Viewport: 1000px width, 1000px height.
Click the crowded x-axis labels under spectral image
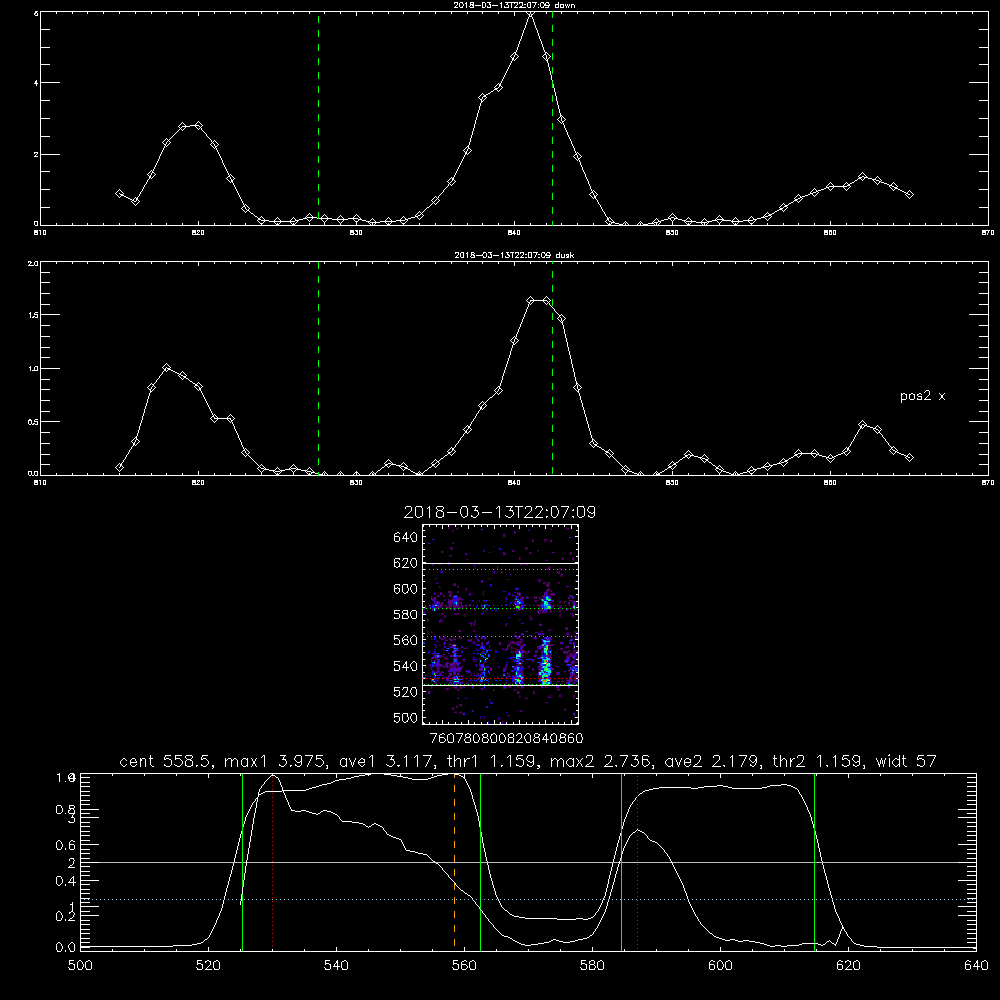[x=506, y=739]
